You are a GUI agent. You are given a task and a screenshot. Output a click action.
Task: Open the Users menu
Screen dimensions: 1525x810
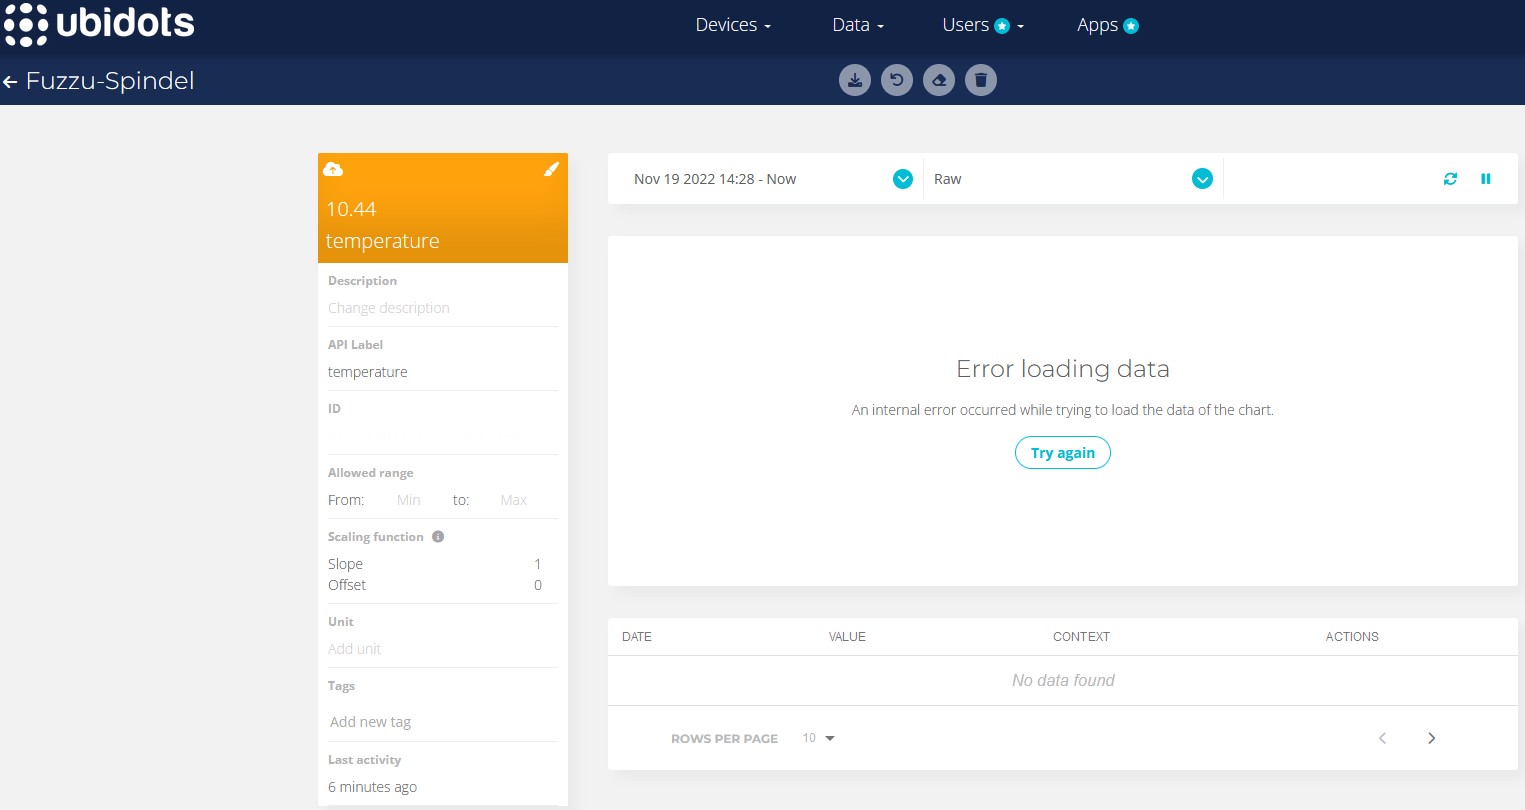982,25
